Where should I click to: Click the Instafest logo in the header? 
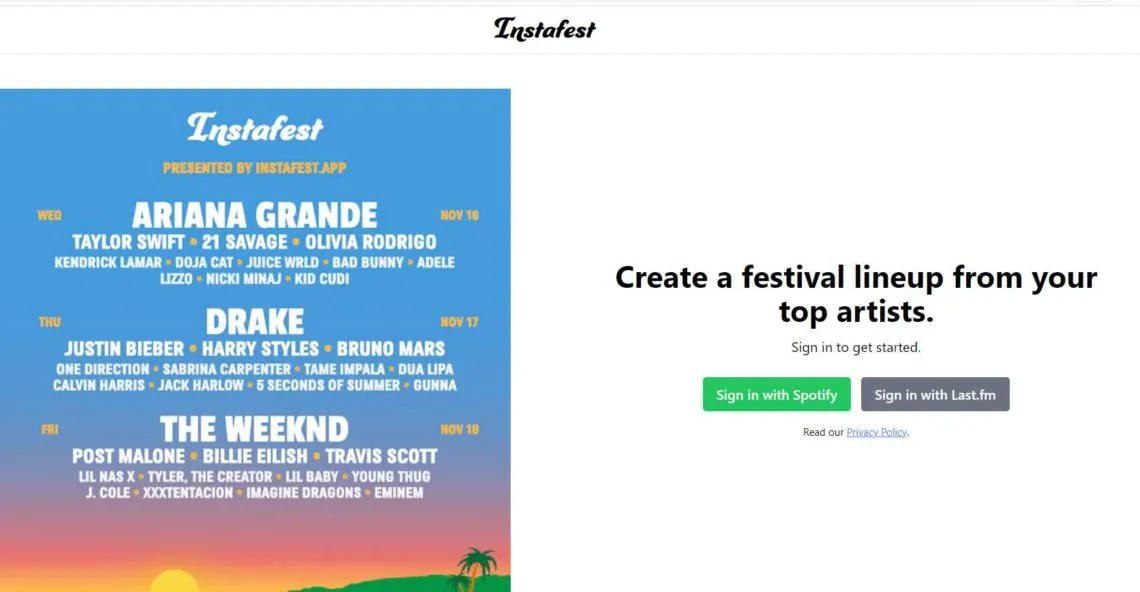click(543, 29)
